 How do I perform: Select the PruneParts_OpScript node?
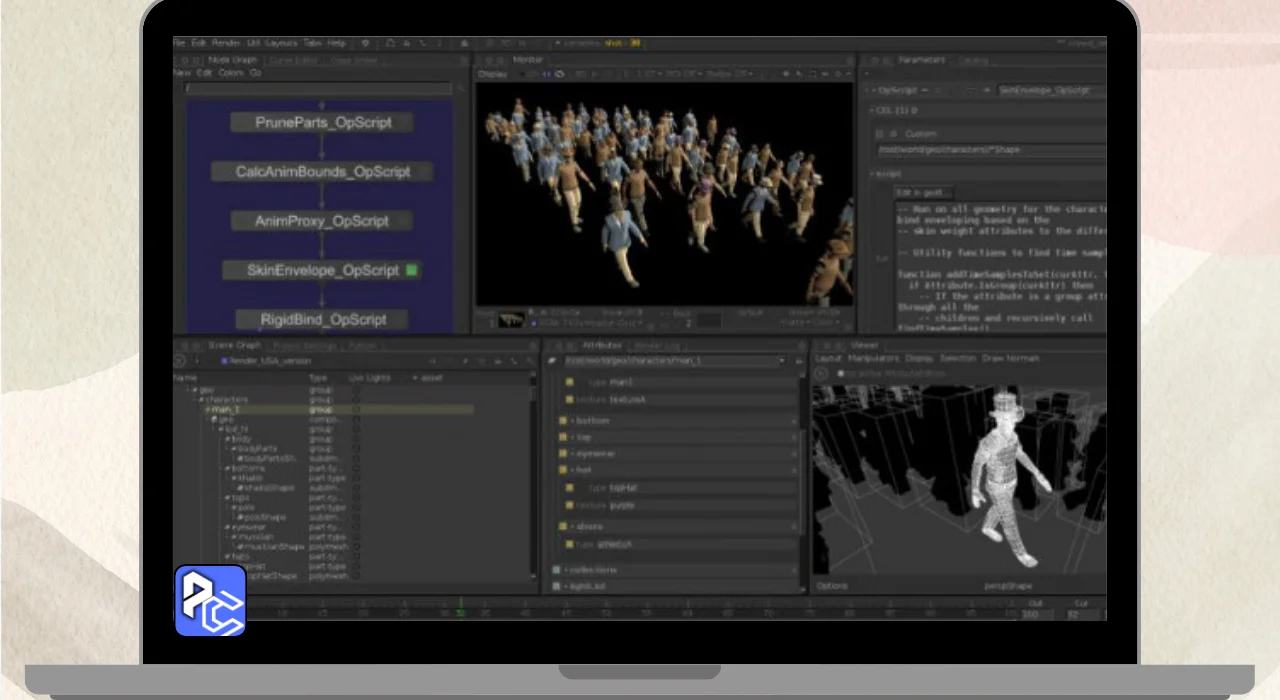coord(322,123)
